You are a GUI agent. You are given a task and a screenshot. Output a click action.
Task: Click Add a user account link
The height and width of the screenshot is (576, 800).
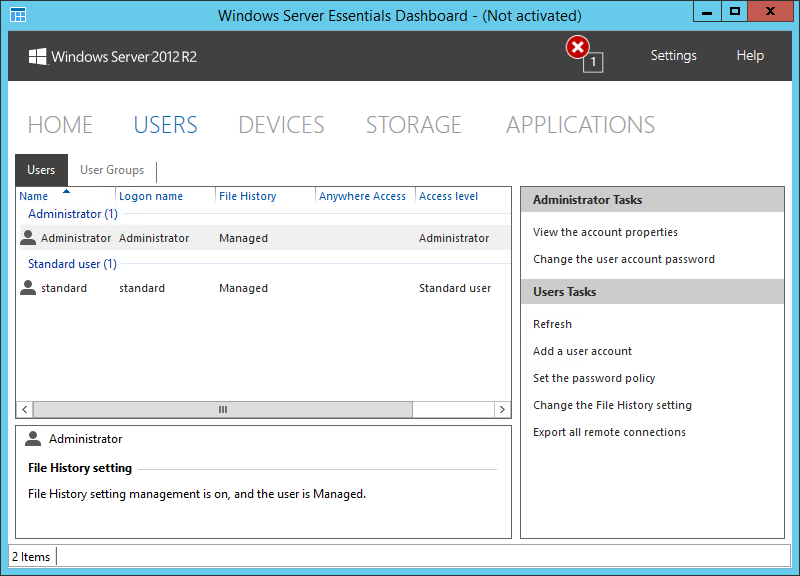pos(582,351)
